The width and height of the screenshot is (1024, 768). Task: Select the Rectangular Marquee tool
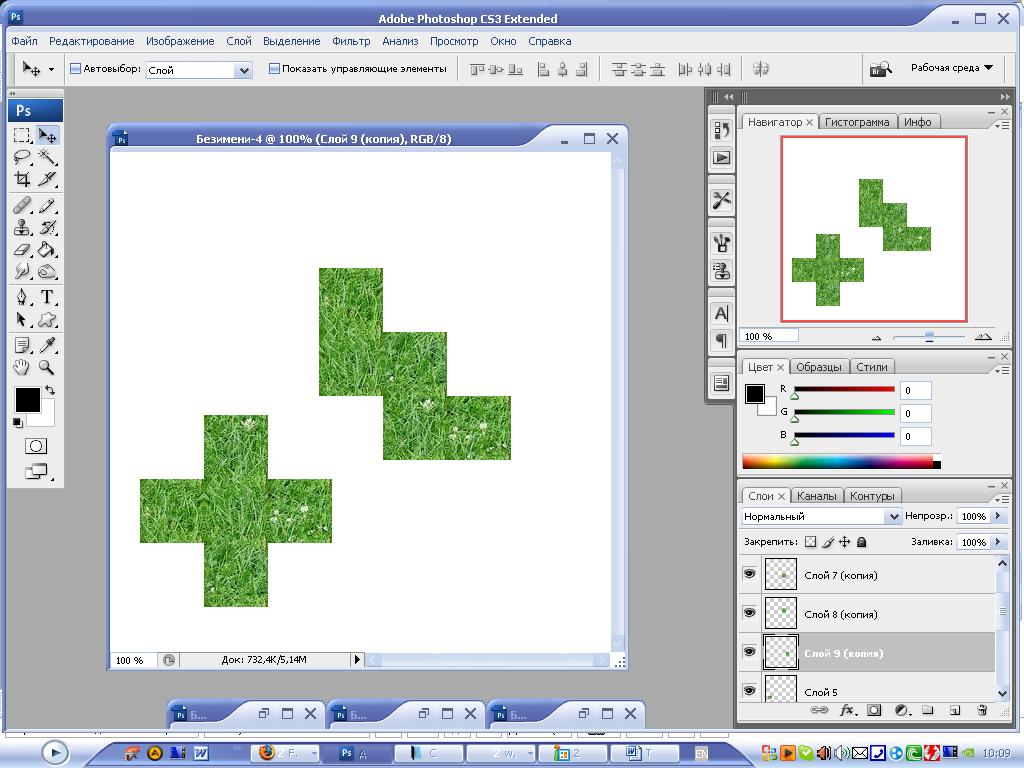click(22, 136)
